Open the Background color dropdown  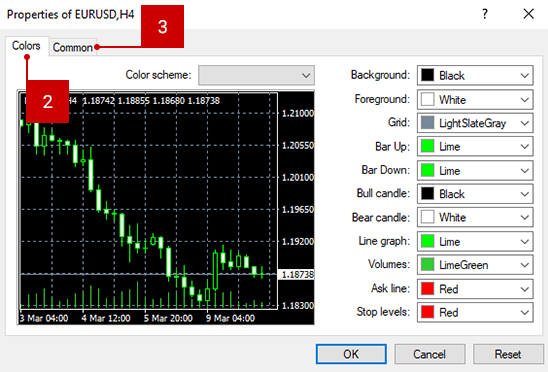(x=475, y=75)
